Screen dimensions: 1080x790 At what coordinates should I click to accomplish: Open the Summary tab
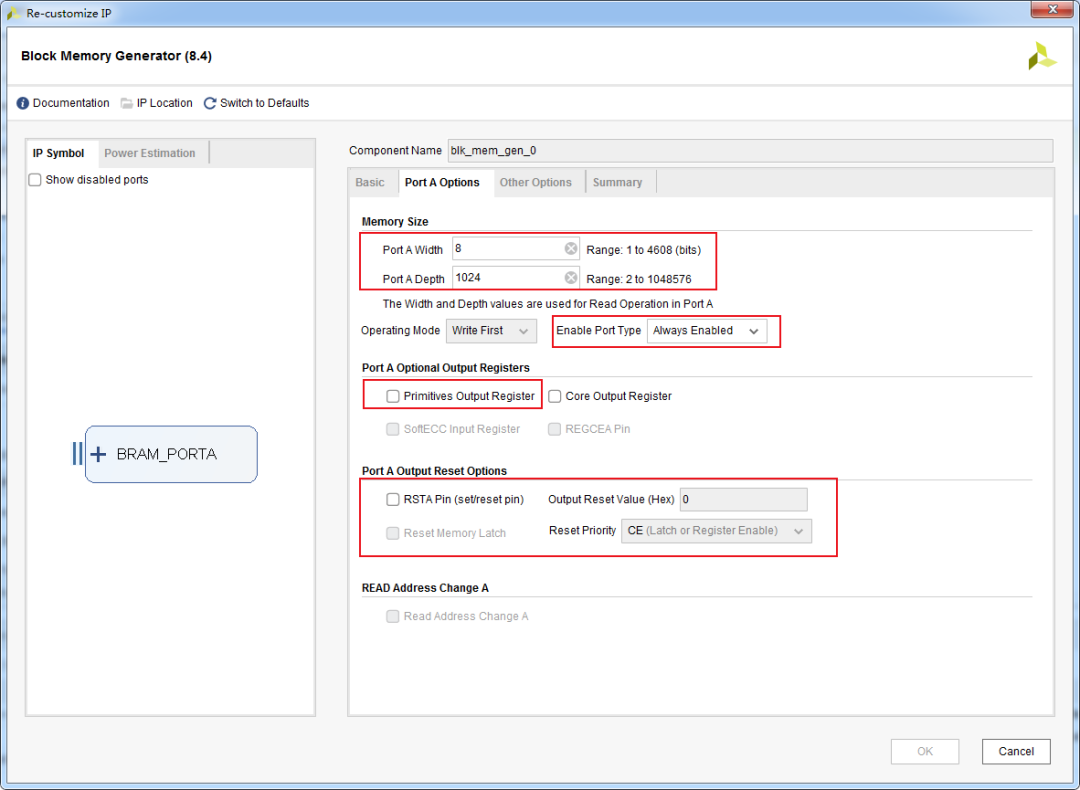pos(617,182)
